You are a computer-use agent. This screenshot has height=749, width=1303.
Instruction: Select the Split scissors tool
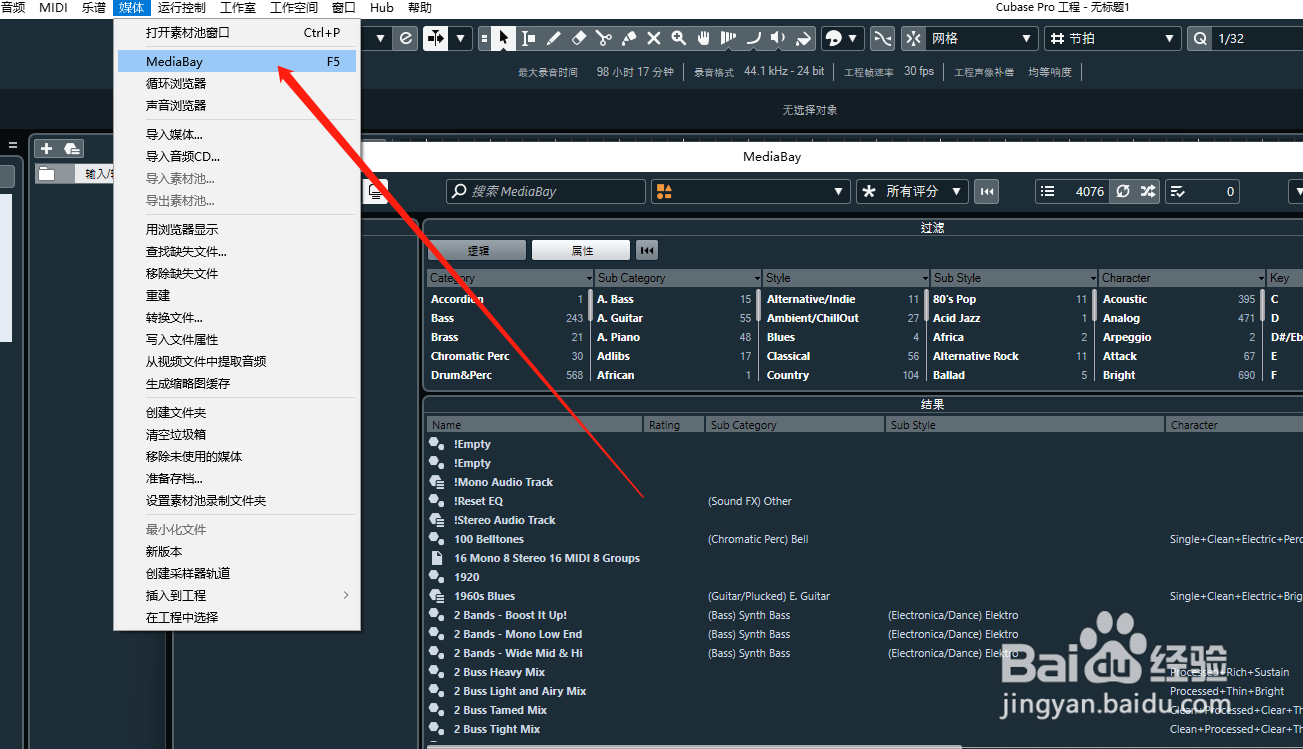tap(604, 39)
